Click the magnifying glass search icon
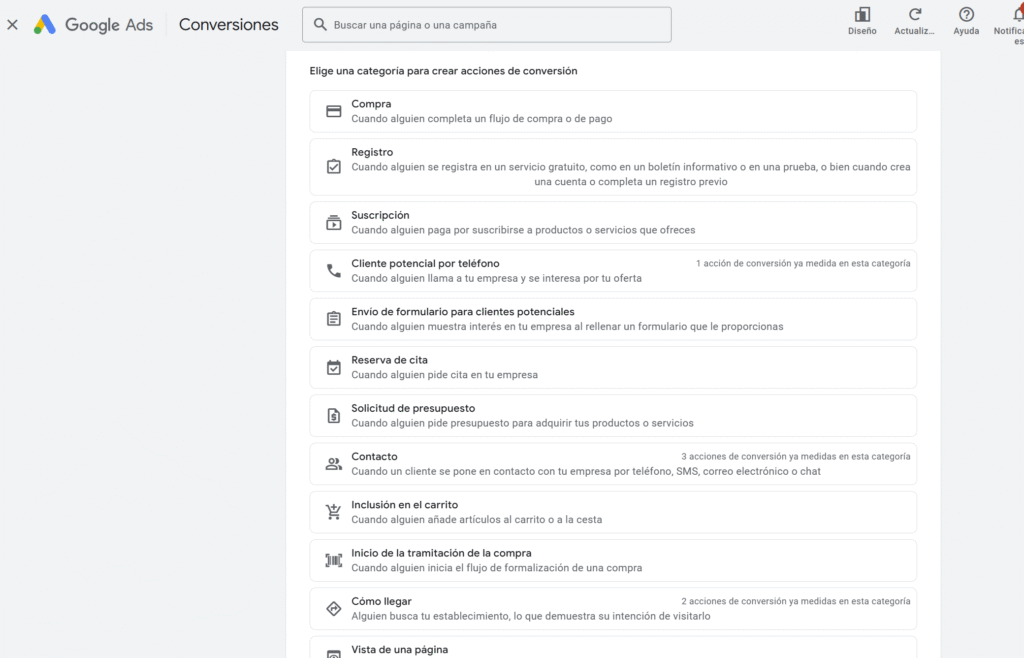The image size is (1024, 658). click(320, 25)
